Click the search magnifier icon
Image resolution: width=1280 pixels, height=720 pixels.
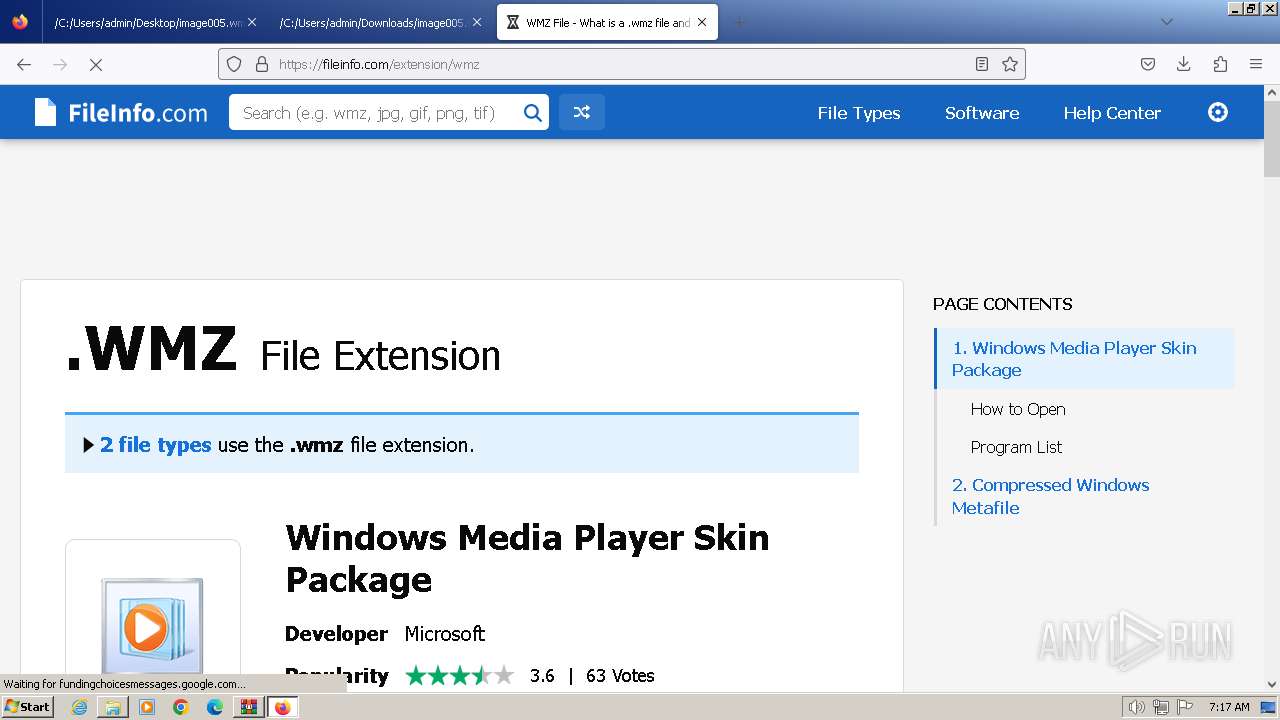[x=533, y=113]
